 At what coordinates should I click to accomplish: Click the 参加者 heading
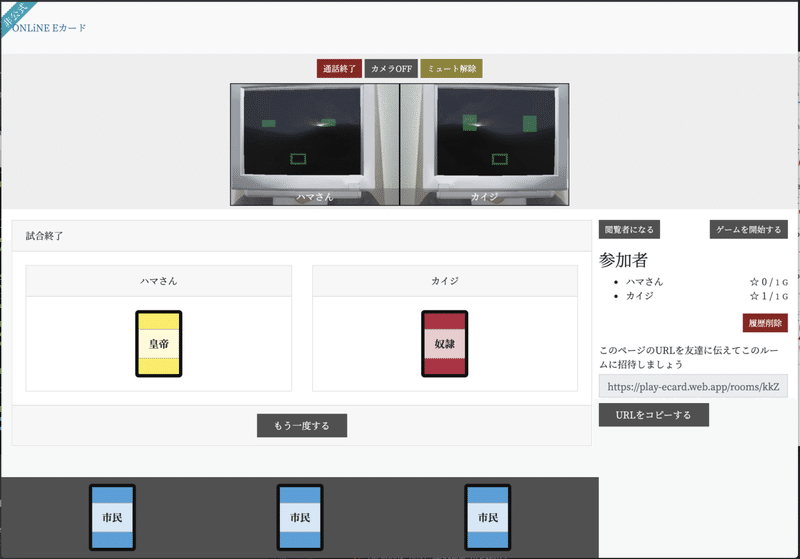pos(623,260)
